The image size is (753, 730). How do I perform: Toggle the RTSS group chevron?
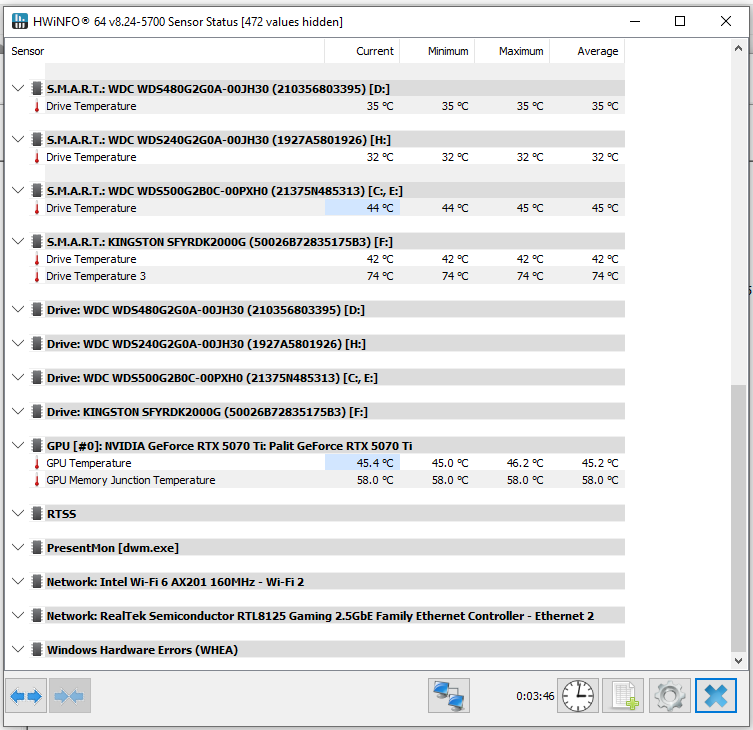click(x=18, y=513)
